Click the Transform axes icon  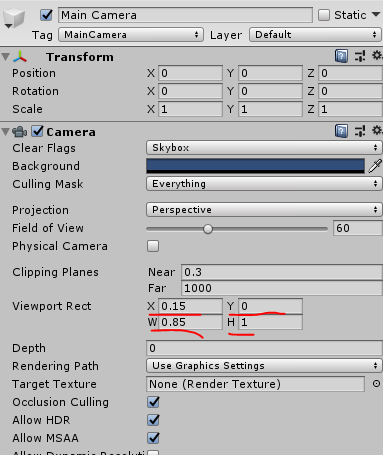click(20, 57)
